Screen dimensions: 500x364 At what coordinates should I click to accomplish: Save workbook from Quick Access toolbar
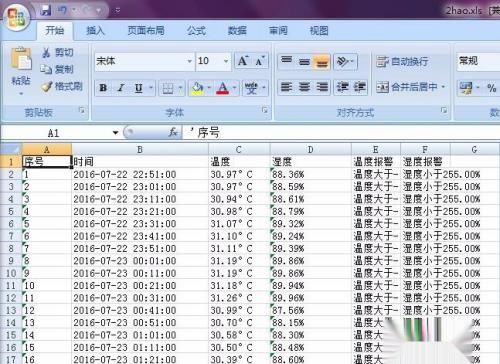[46, 11]
